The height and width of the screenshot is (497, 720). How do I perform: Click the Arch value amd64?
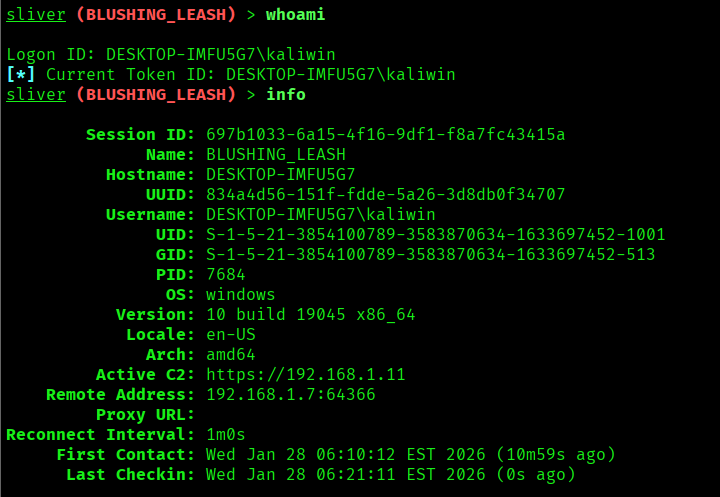point(231,355)
